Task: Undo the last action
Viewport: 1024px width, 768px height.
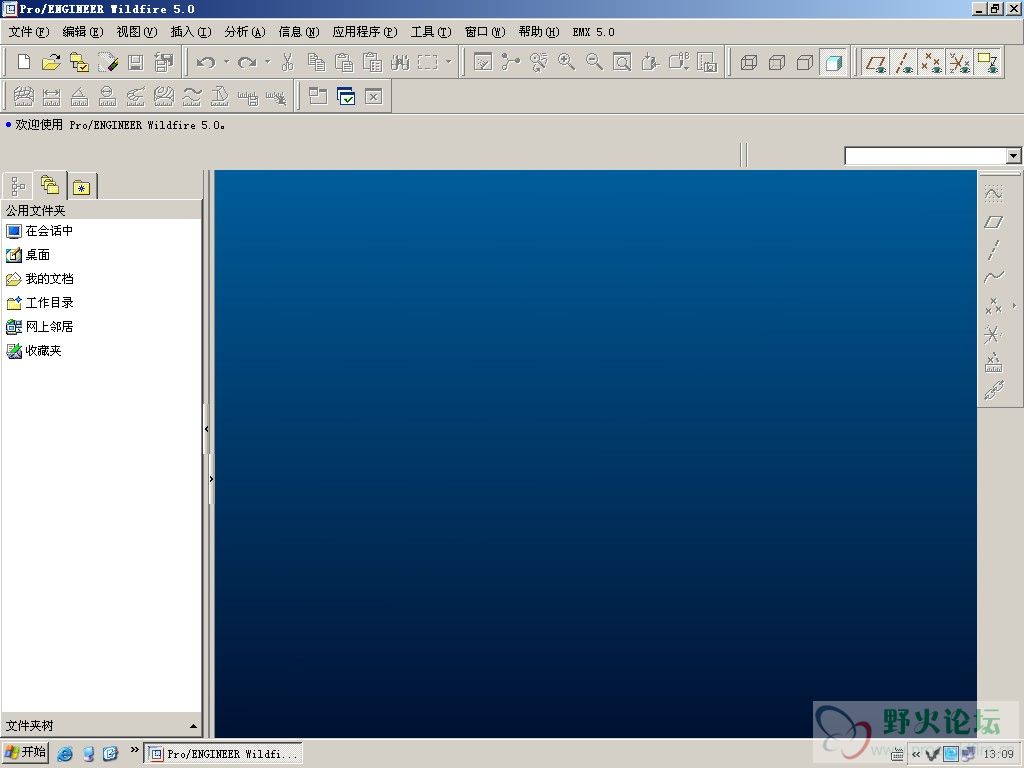Action: pos(206,62)
